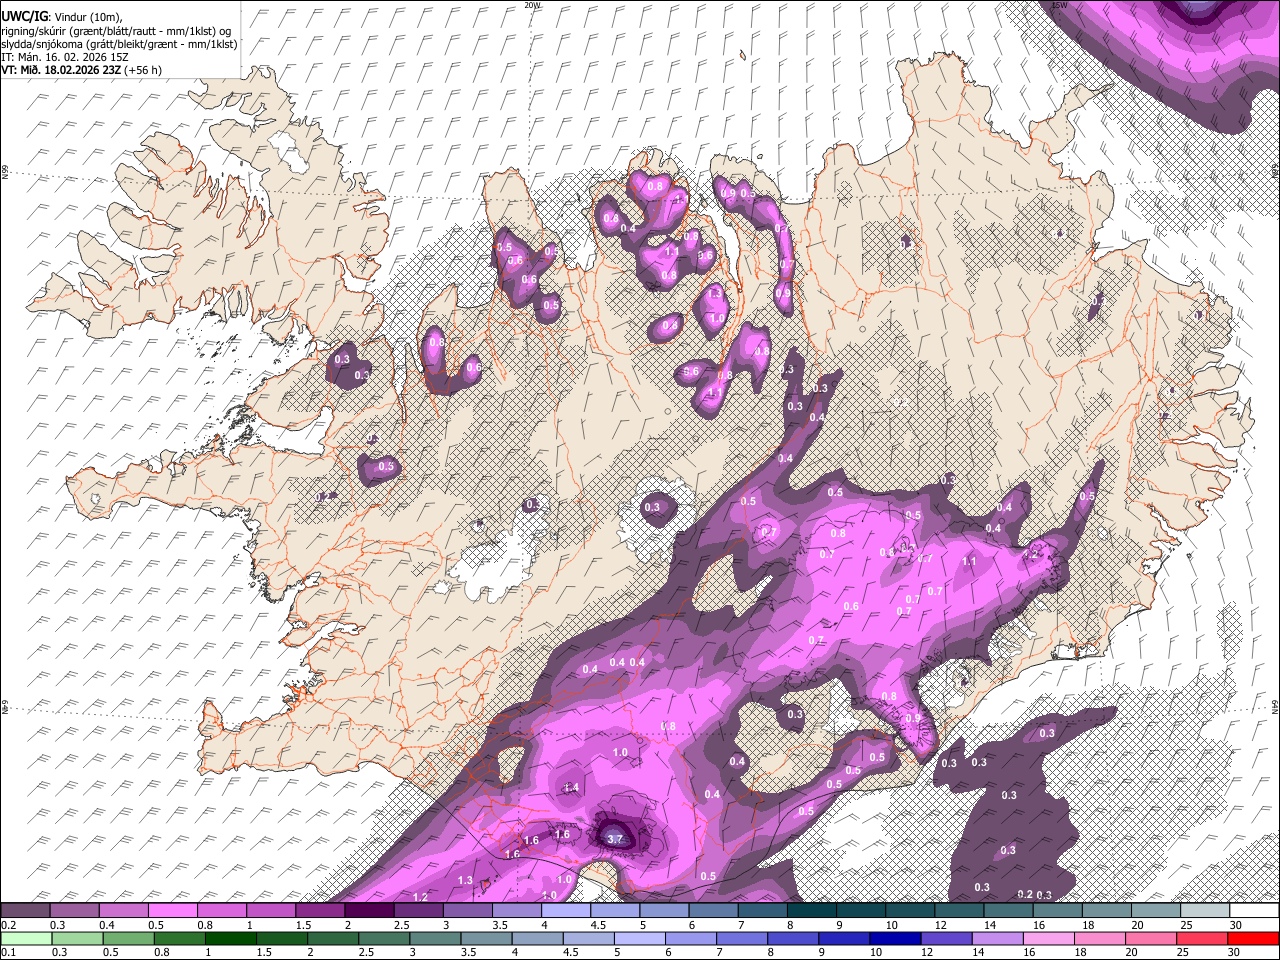The width and height of the screenshot is (1280, 960).
Task: Click the "2.5" label on the rain scale
Action: point(366,952)
